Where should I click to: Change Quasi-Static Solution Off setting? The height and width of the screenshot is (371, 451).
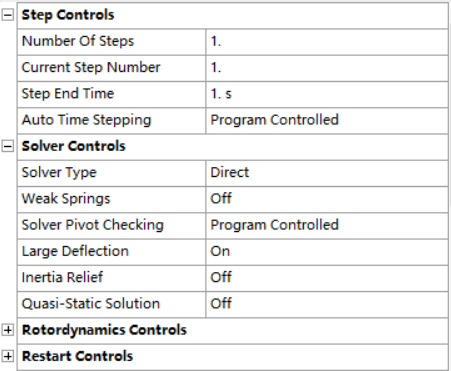(327, 304)
